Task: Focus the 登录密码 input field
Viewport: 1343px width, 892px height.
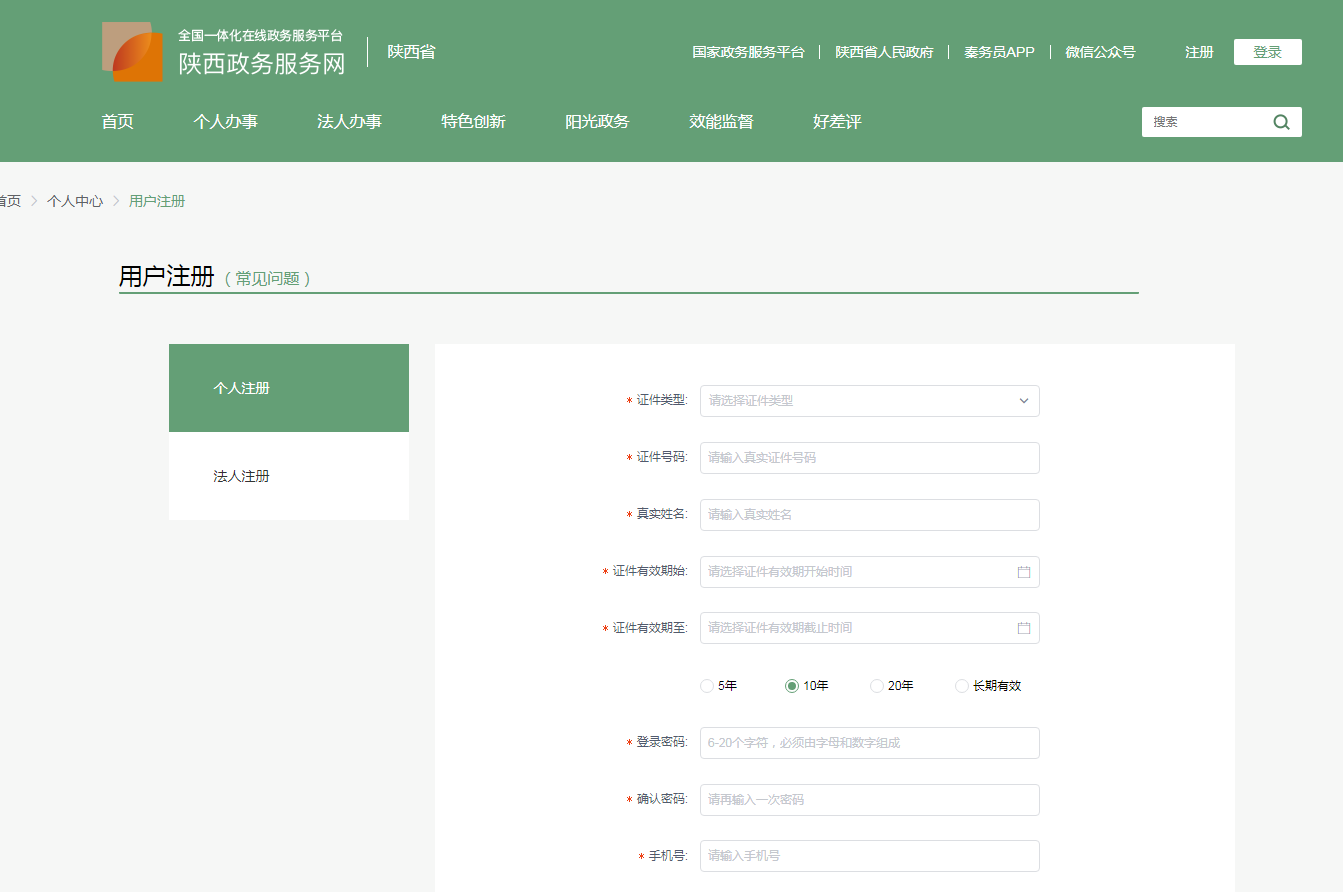Action: 869,743
